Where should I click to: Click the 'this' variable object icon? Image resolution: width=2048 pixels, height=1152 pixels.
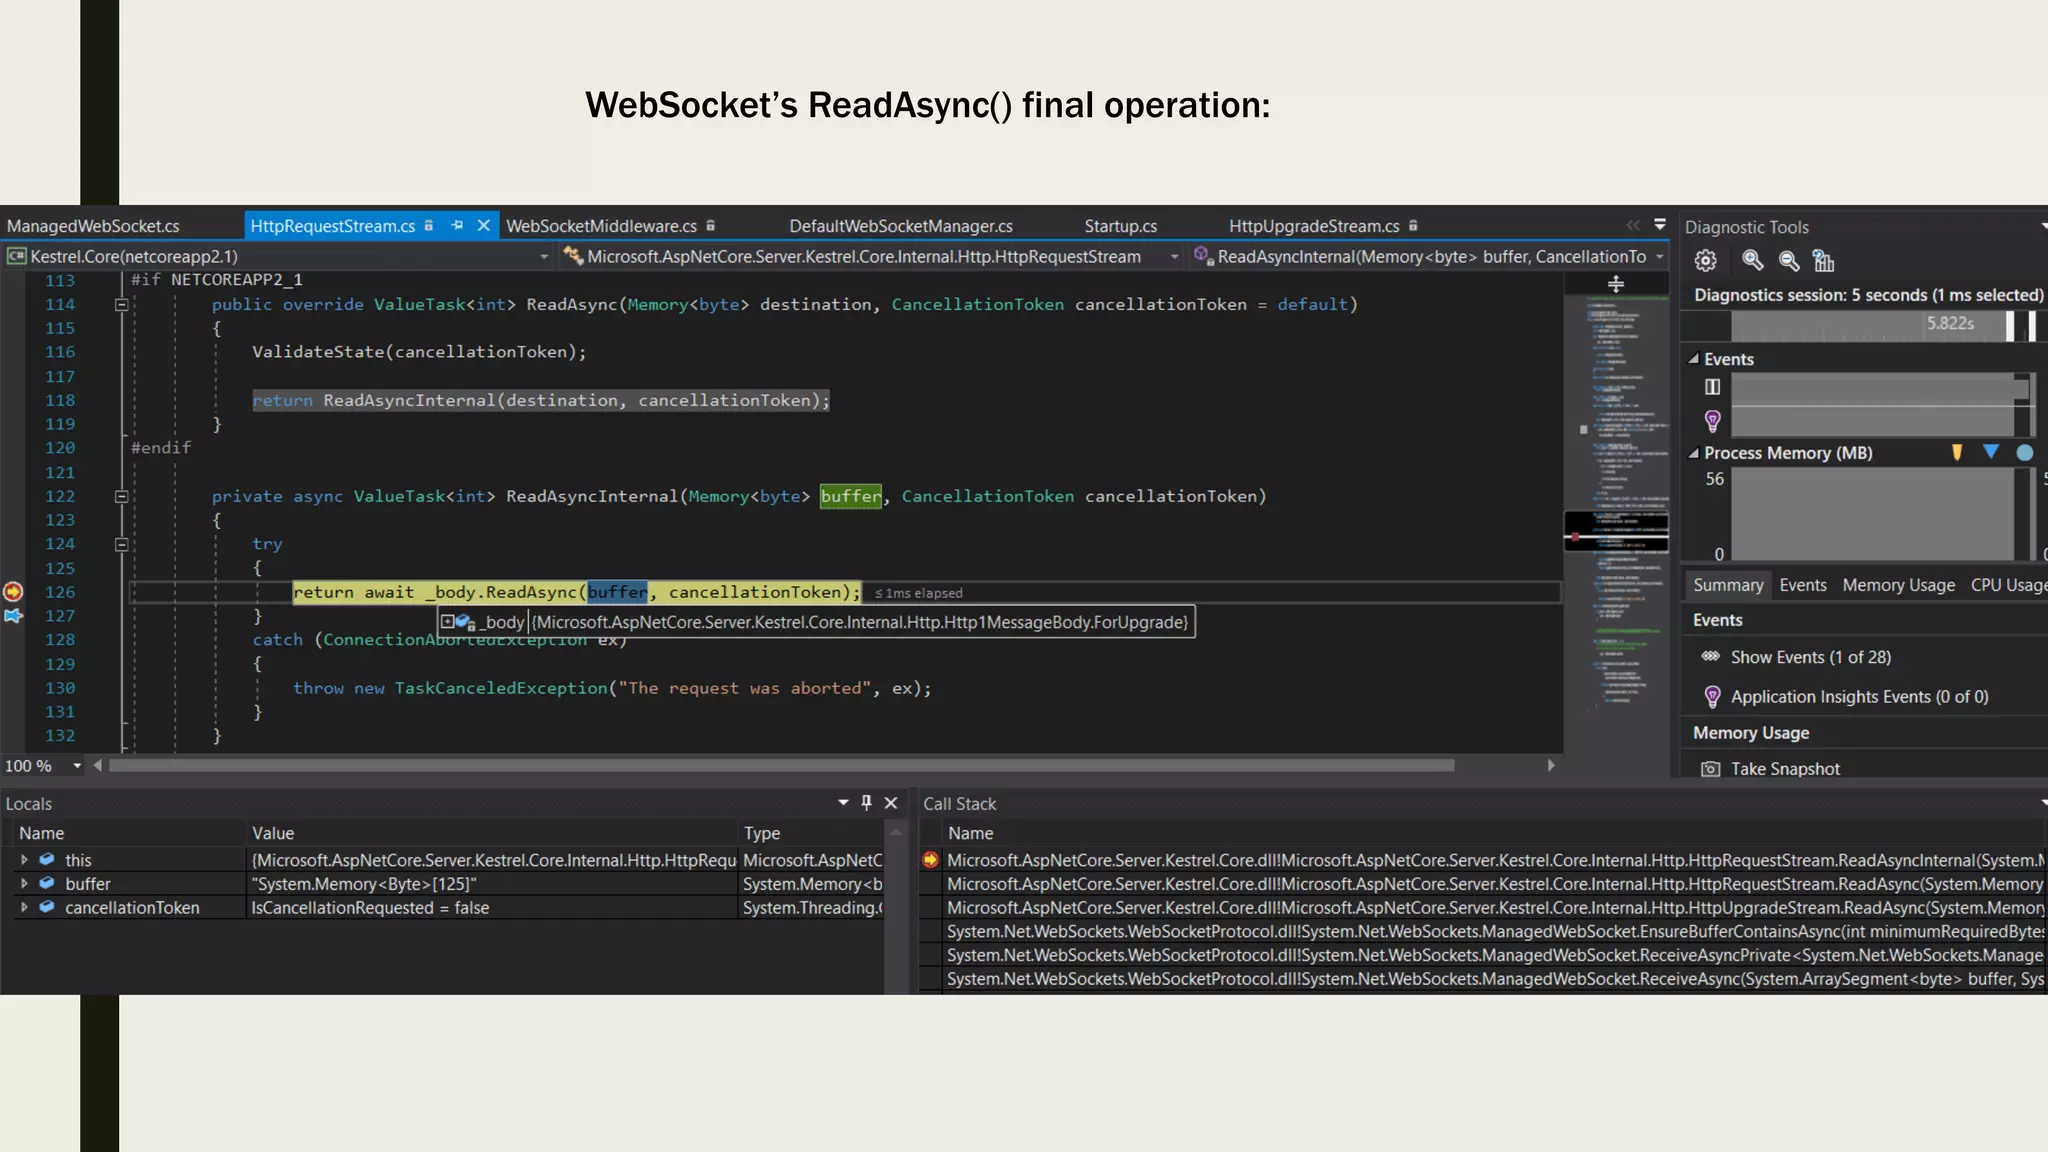coord(47,859)
